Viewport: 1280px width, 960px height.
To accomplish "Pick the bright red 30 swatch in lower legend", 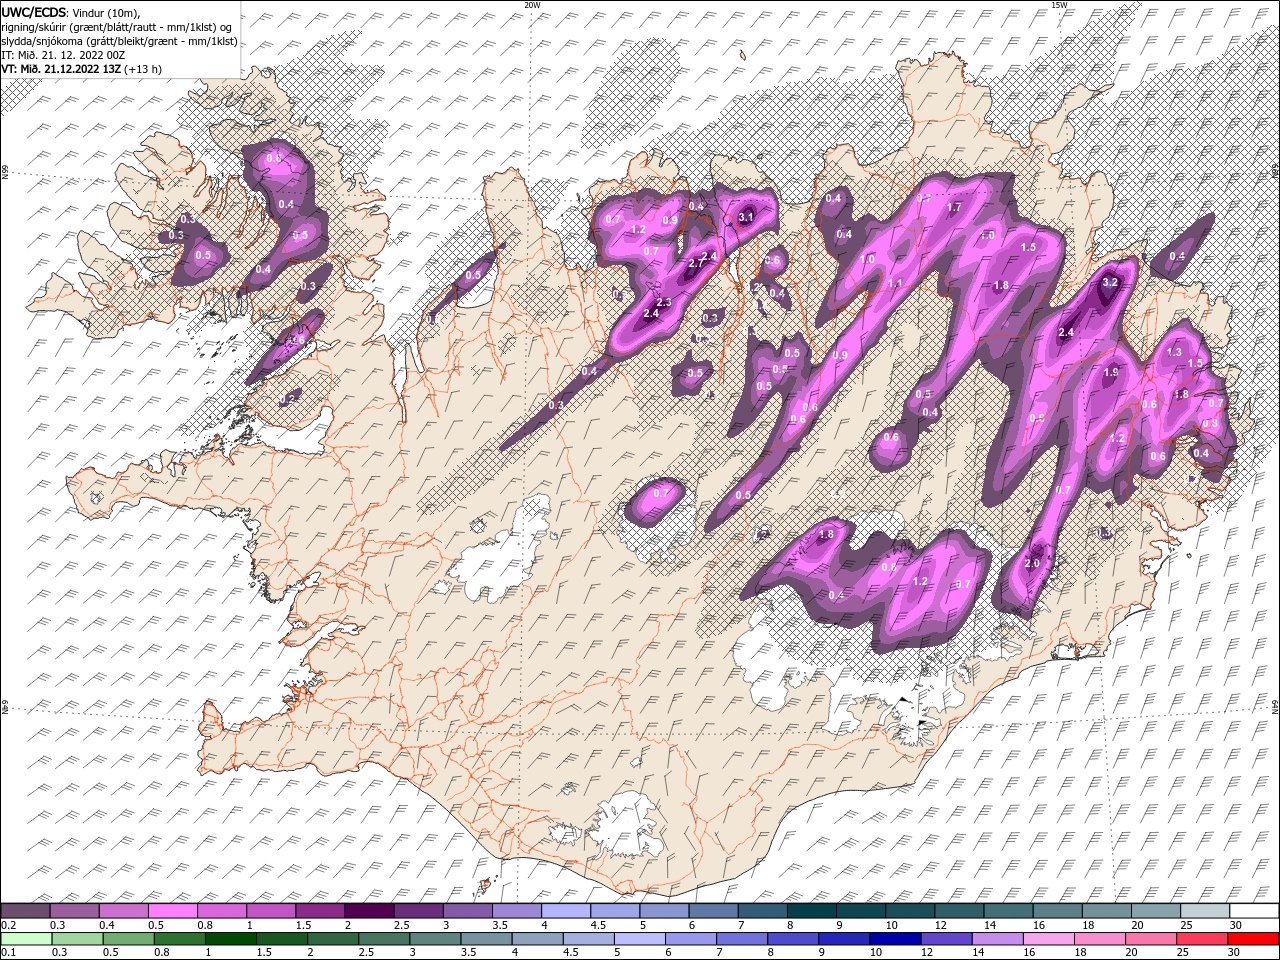I will click(1253, 939).
